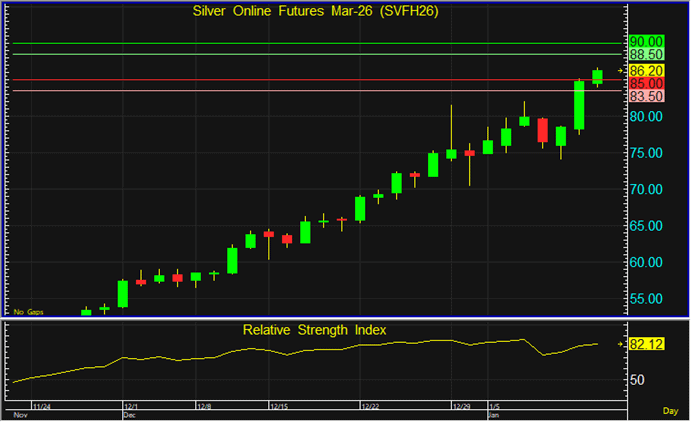
Task: Click the 1/5 date marker on time axis
Action: point(493,407)
